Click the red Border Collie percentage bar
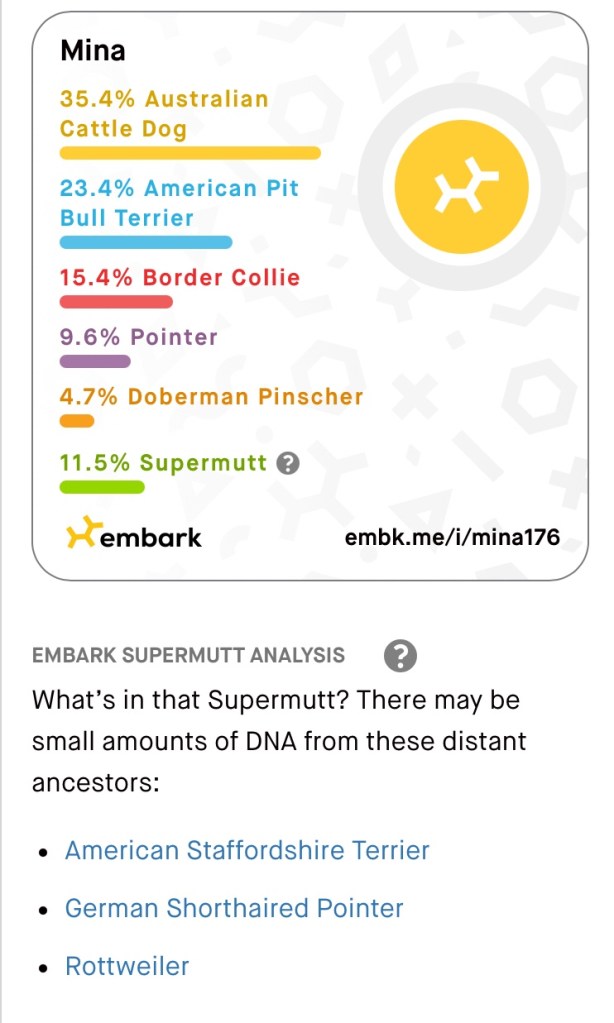 [x=116, y=301]
